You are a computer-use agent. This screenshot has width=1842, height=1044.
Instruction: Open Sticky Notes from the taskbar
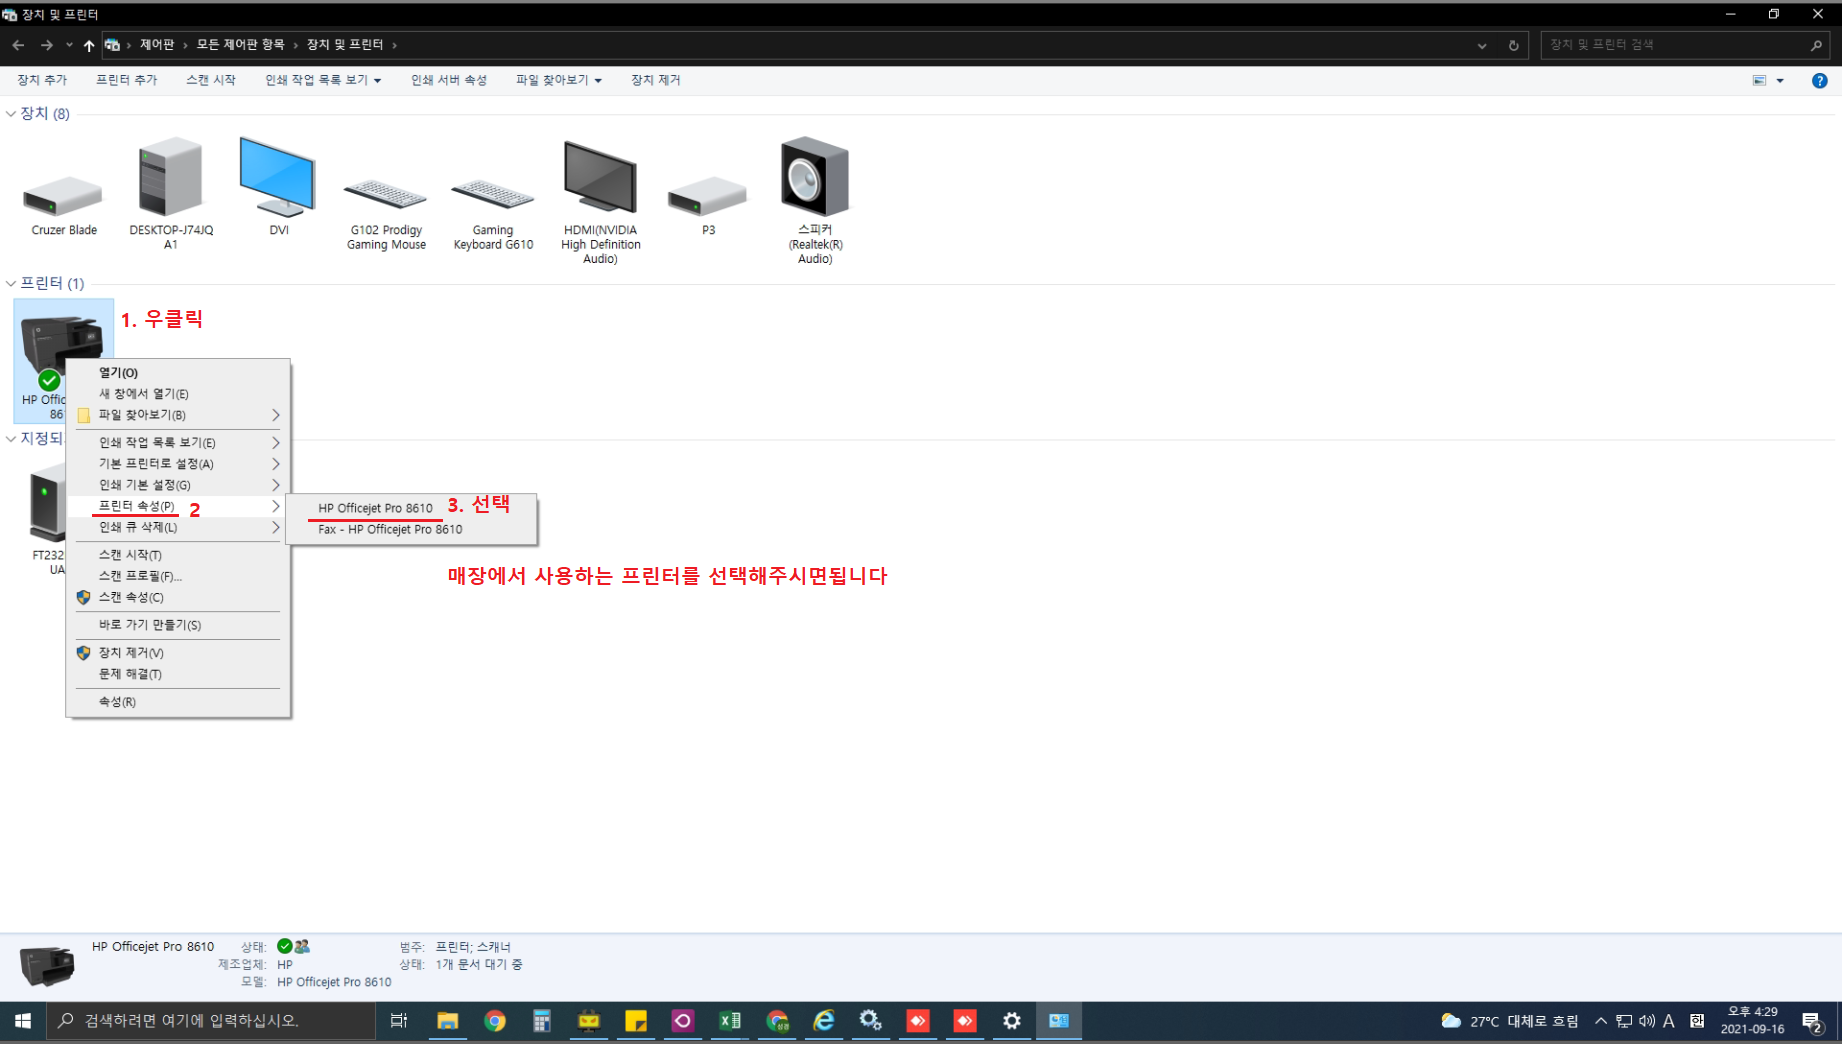tap(636, 1021)
